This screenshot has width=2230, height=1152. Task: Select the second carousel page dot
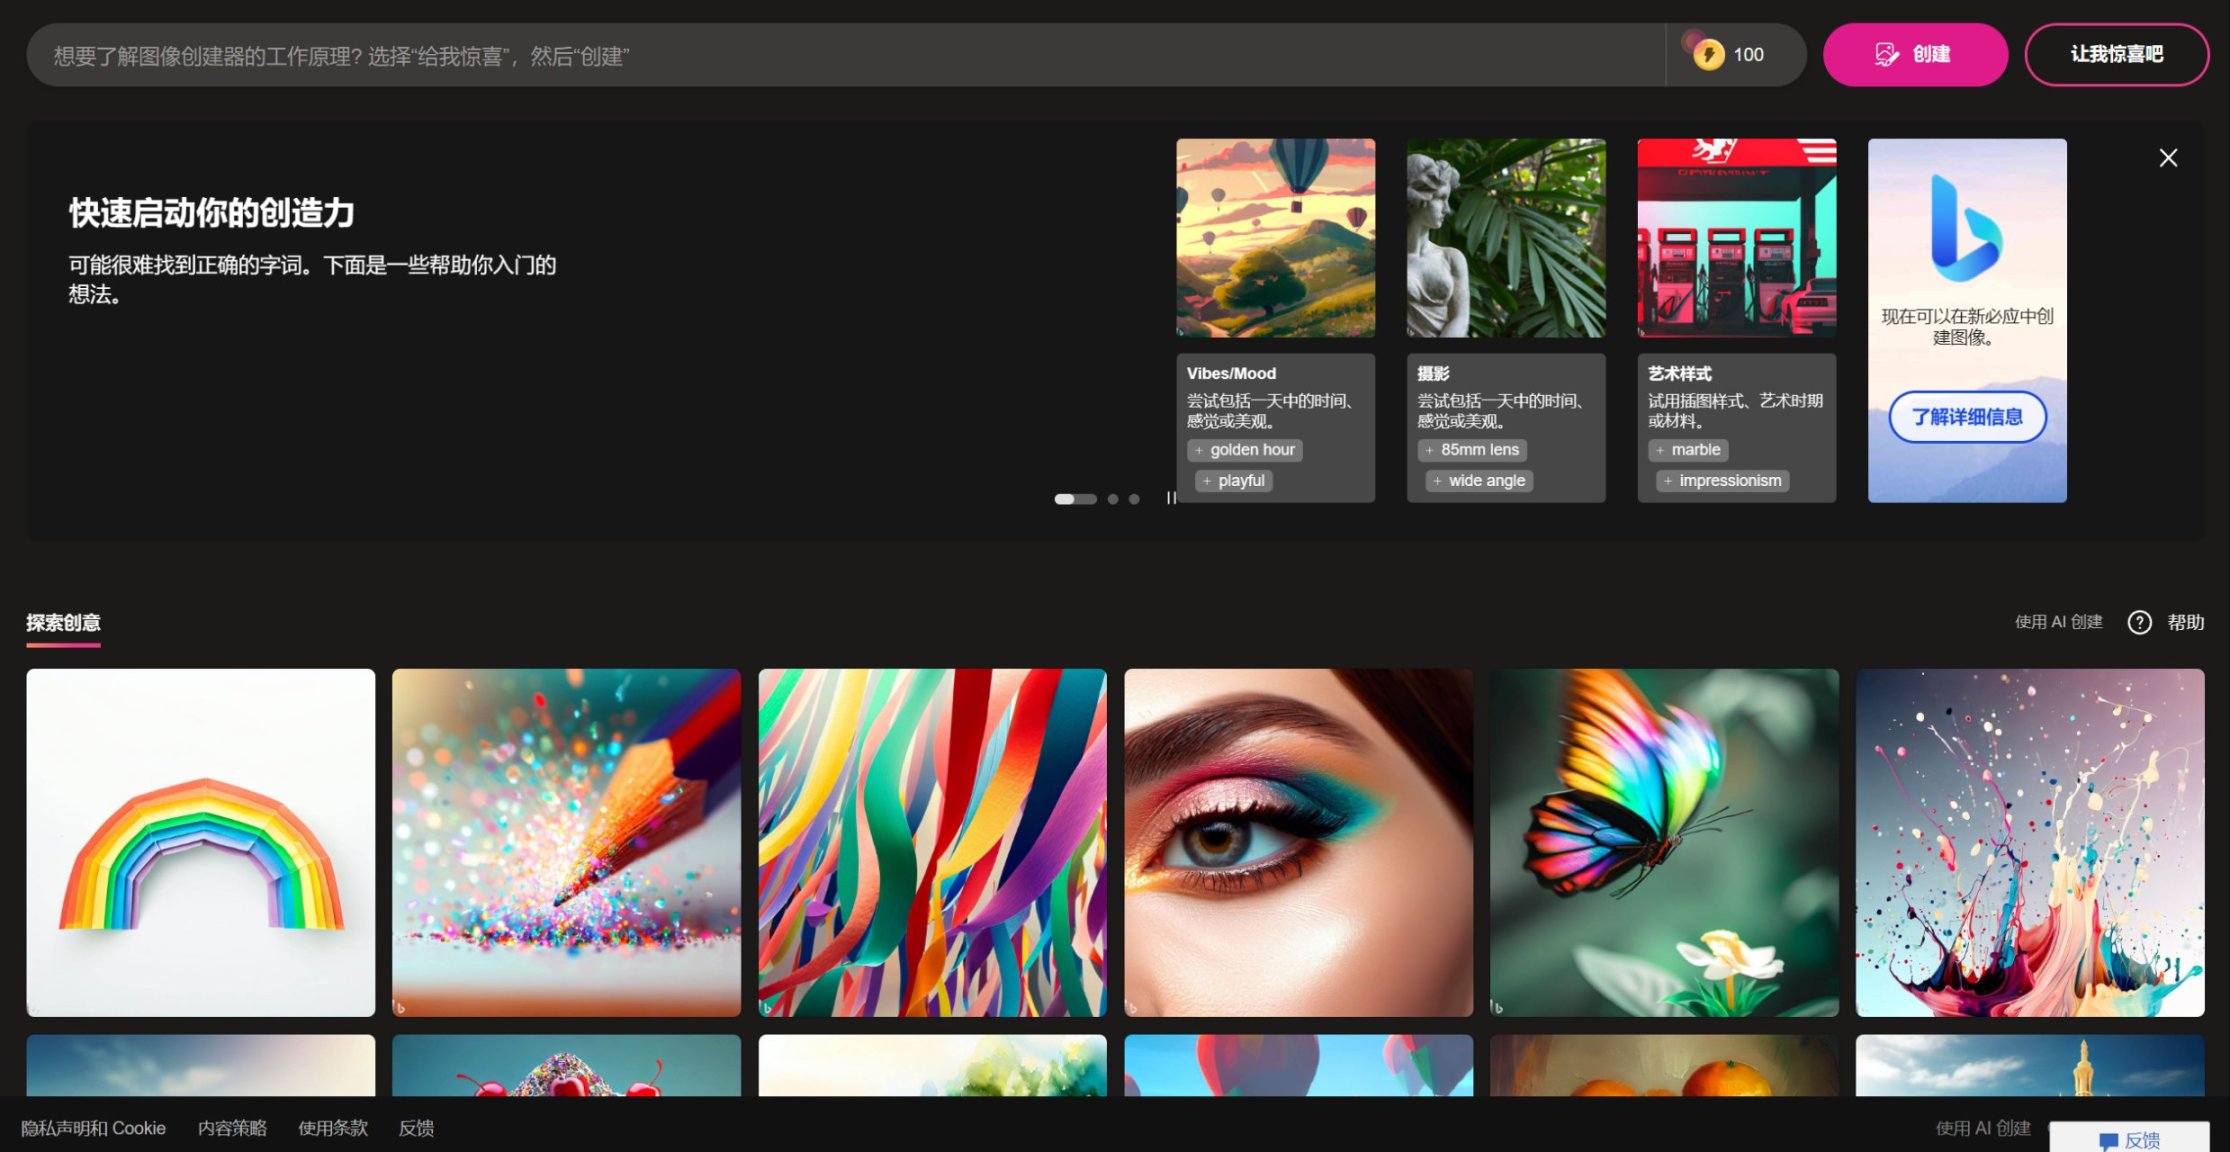tap(1113, 499)
